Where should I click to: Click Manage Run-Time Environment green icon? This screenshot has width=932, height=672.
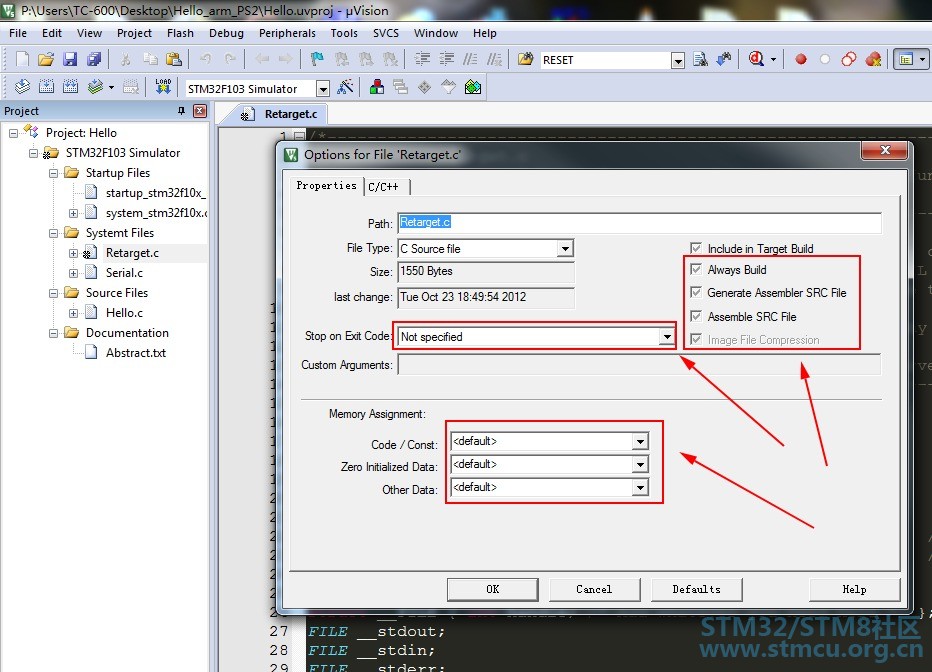[473, 87]
